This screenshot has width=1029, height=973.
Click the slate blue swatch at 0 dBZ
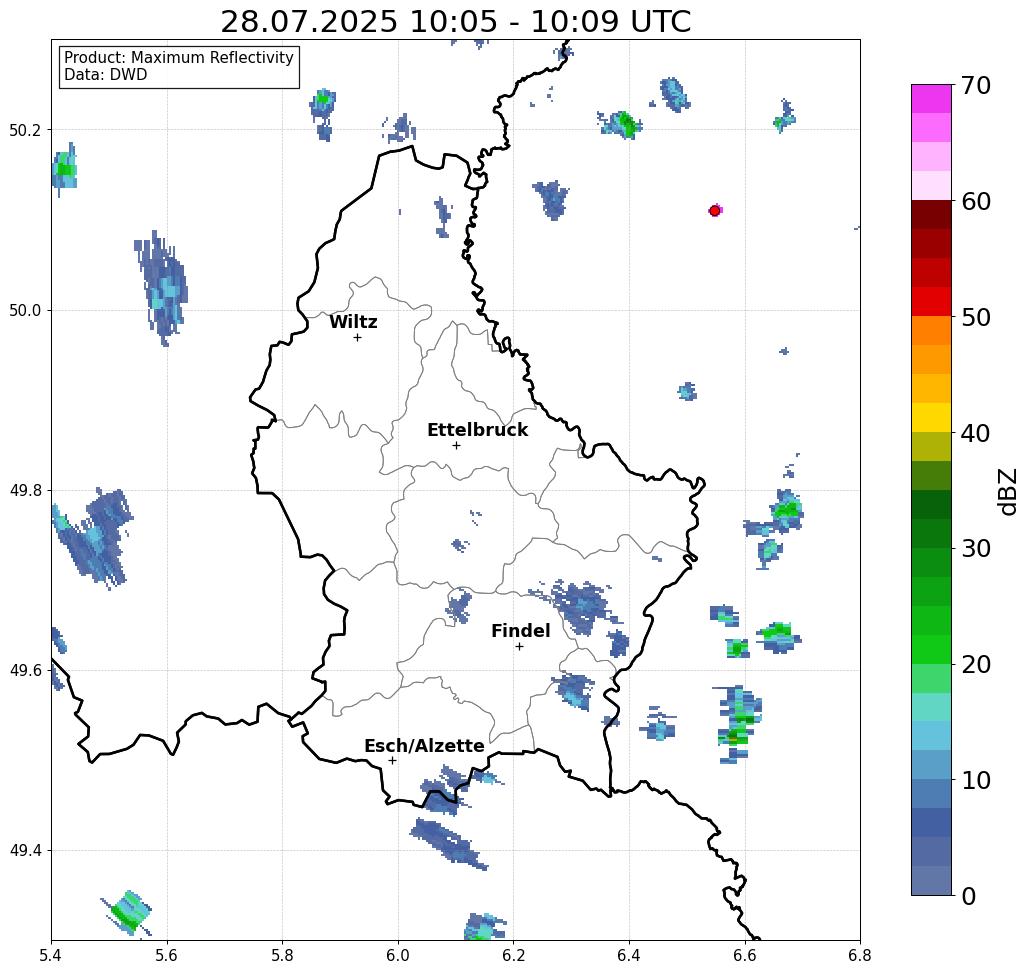tap(931, 880)
